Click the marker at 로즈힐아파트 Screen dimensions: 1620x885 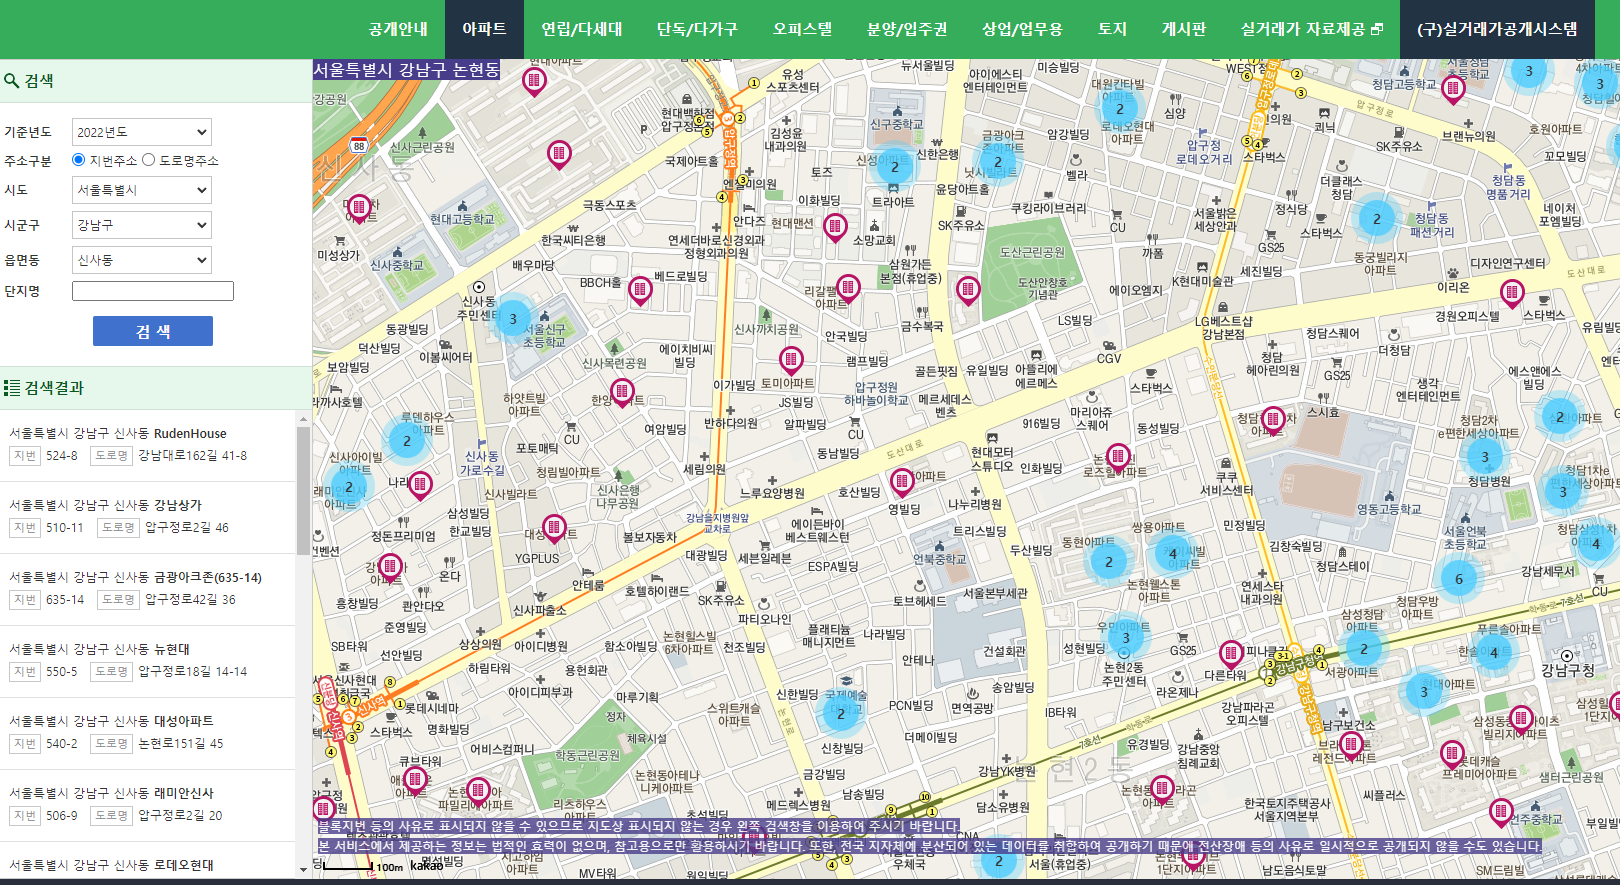click(x=1118, y=459)
